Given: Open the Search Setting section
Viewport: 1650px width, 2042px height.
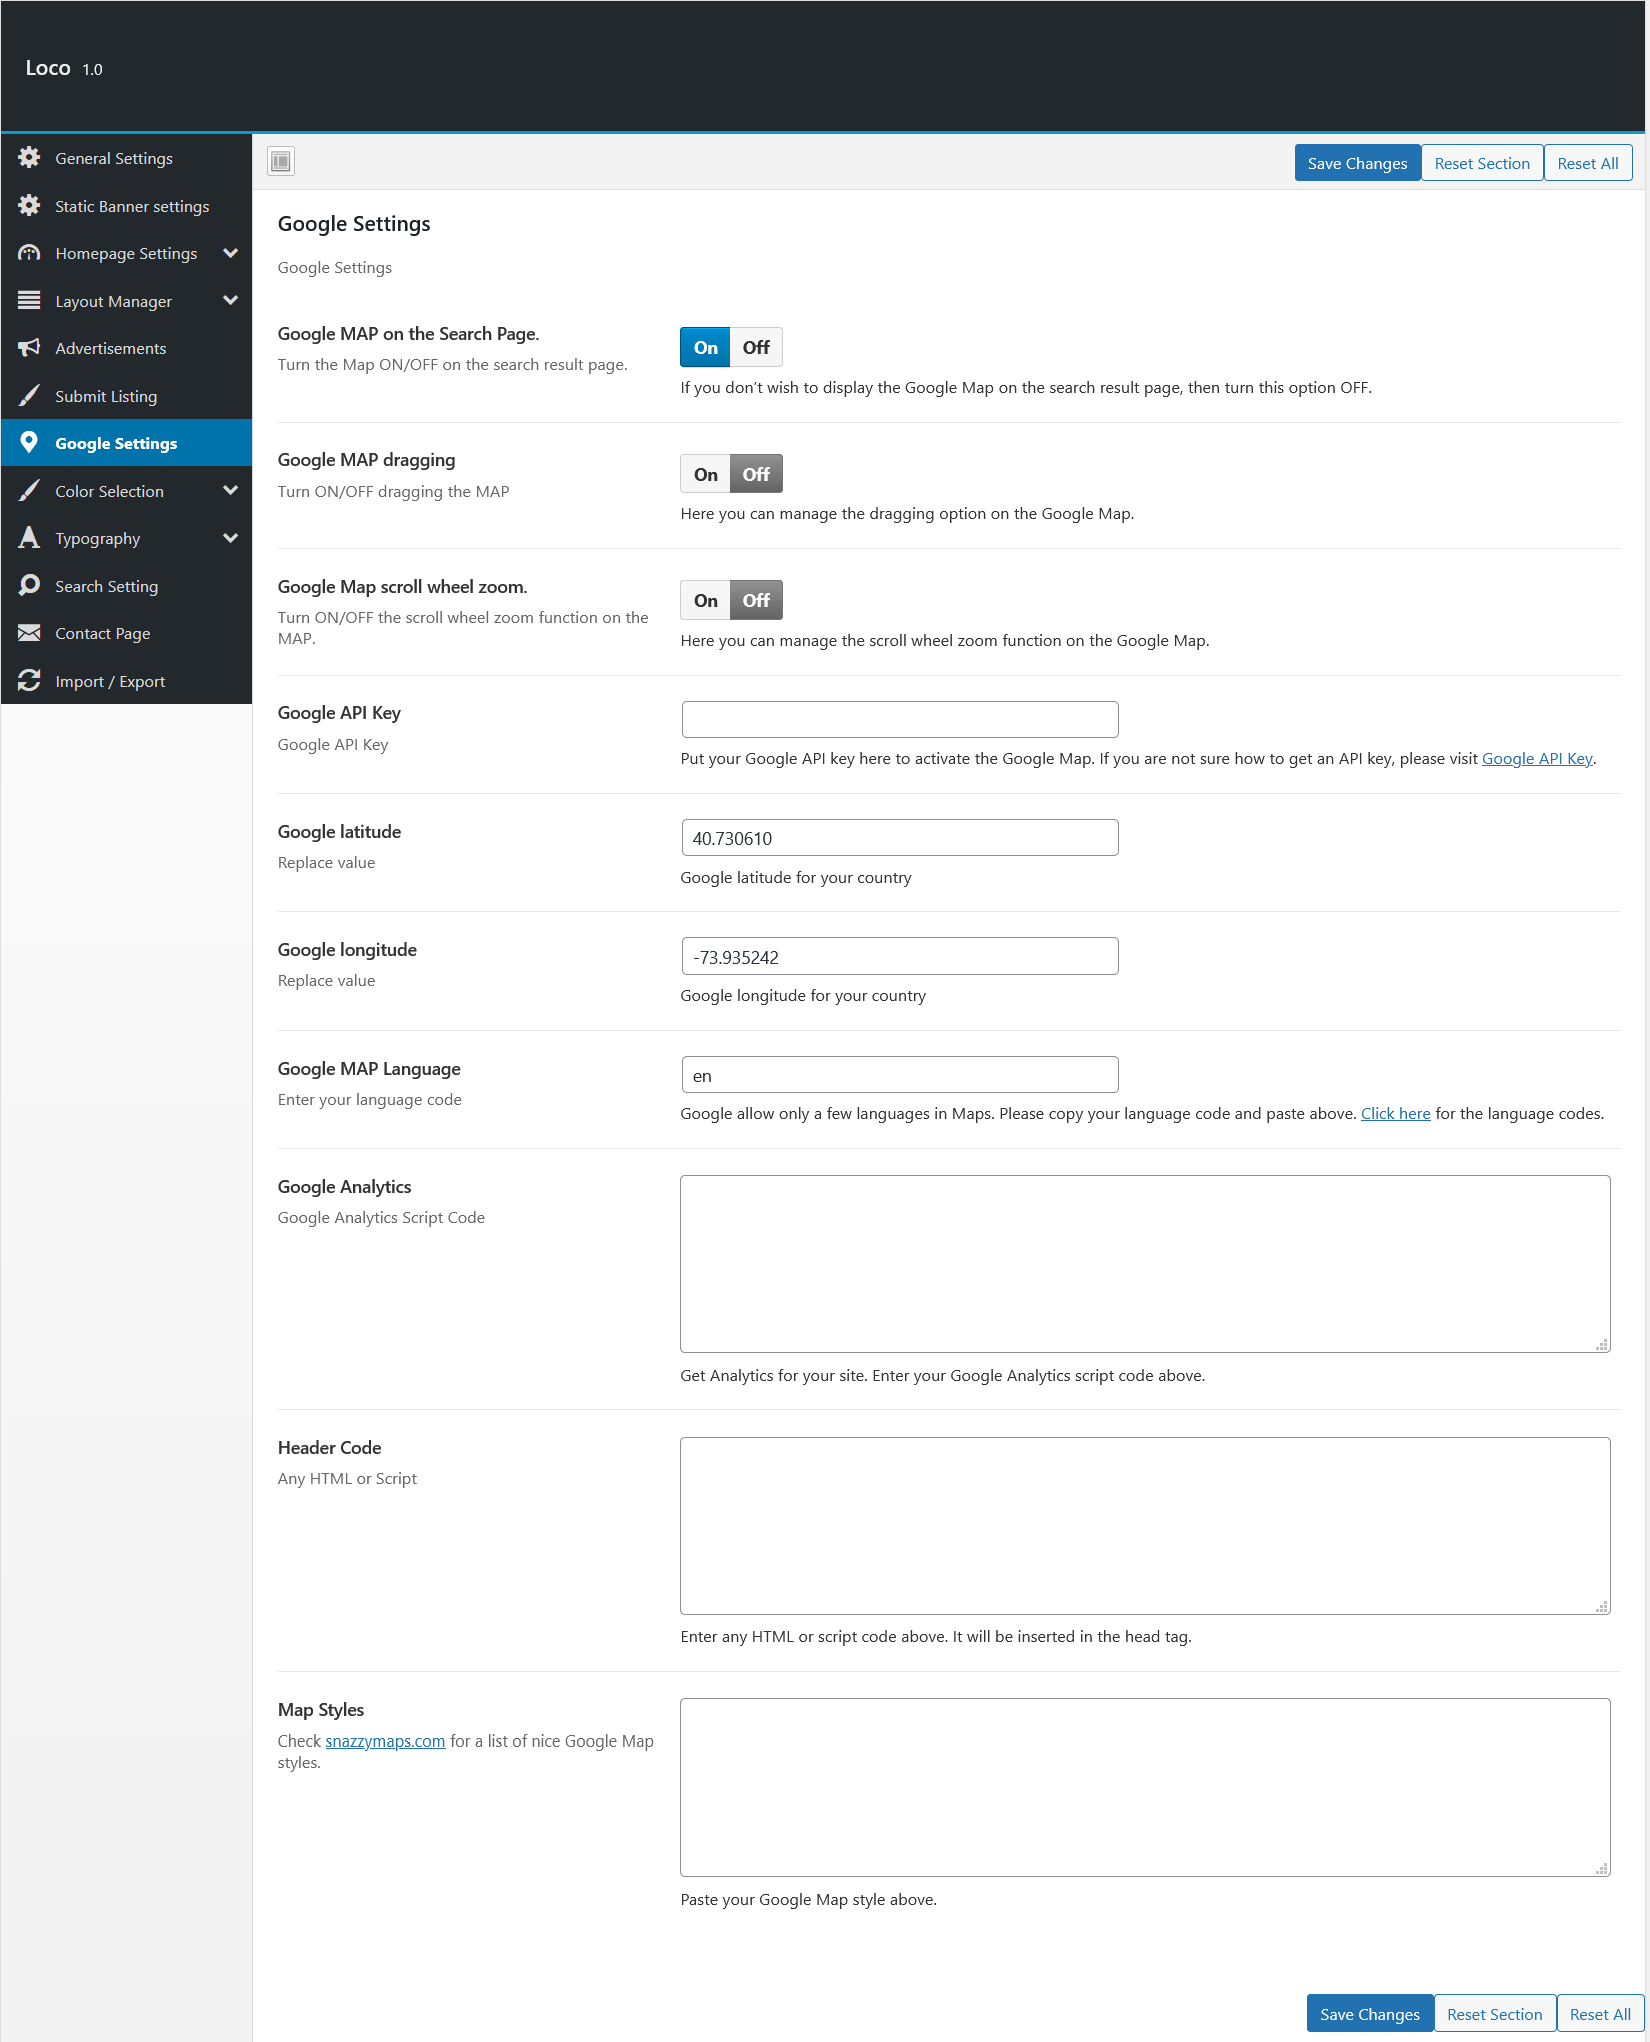Looking at the screenshot, I should [126, 586].
